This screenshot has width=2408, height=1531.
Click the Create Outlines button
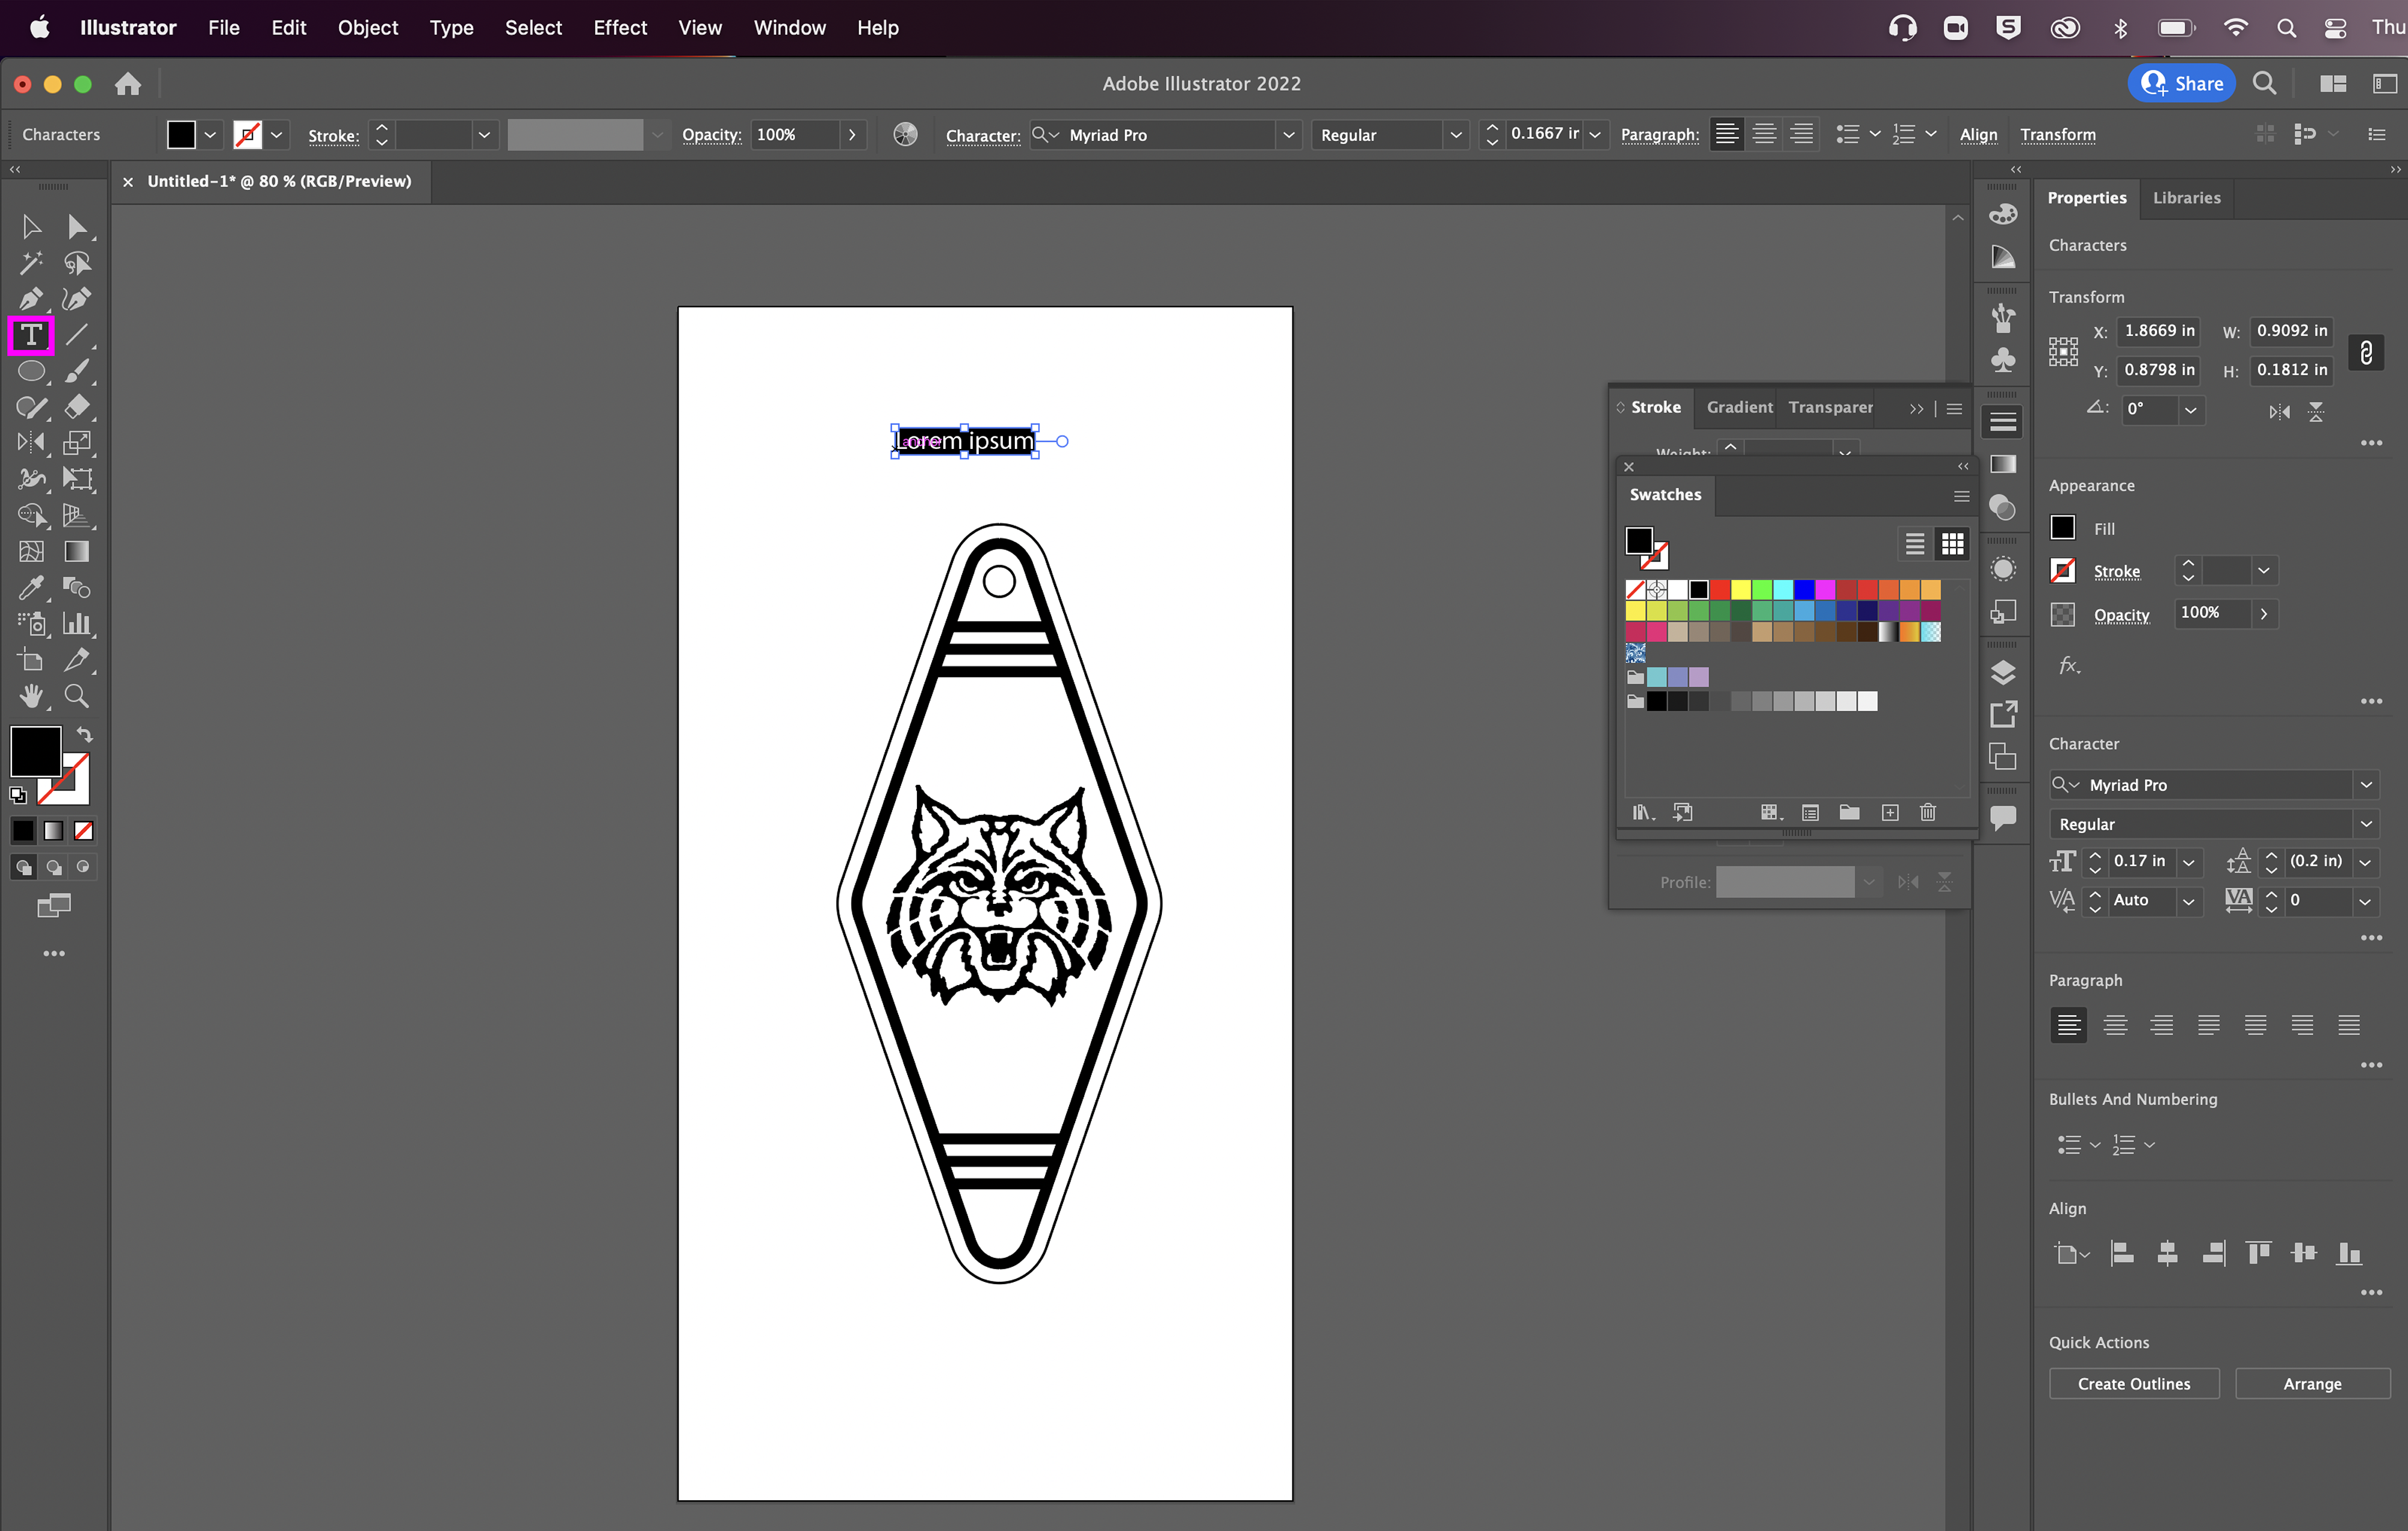[2133, 1384]
